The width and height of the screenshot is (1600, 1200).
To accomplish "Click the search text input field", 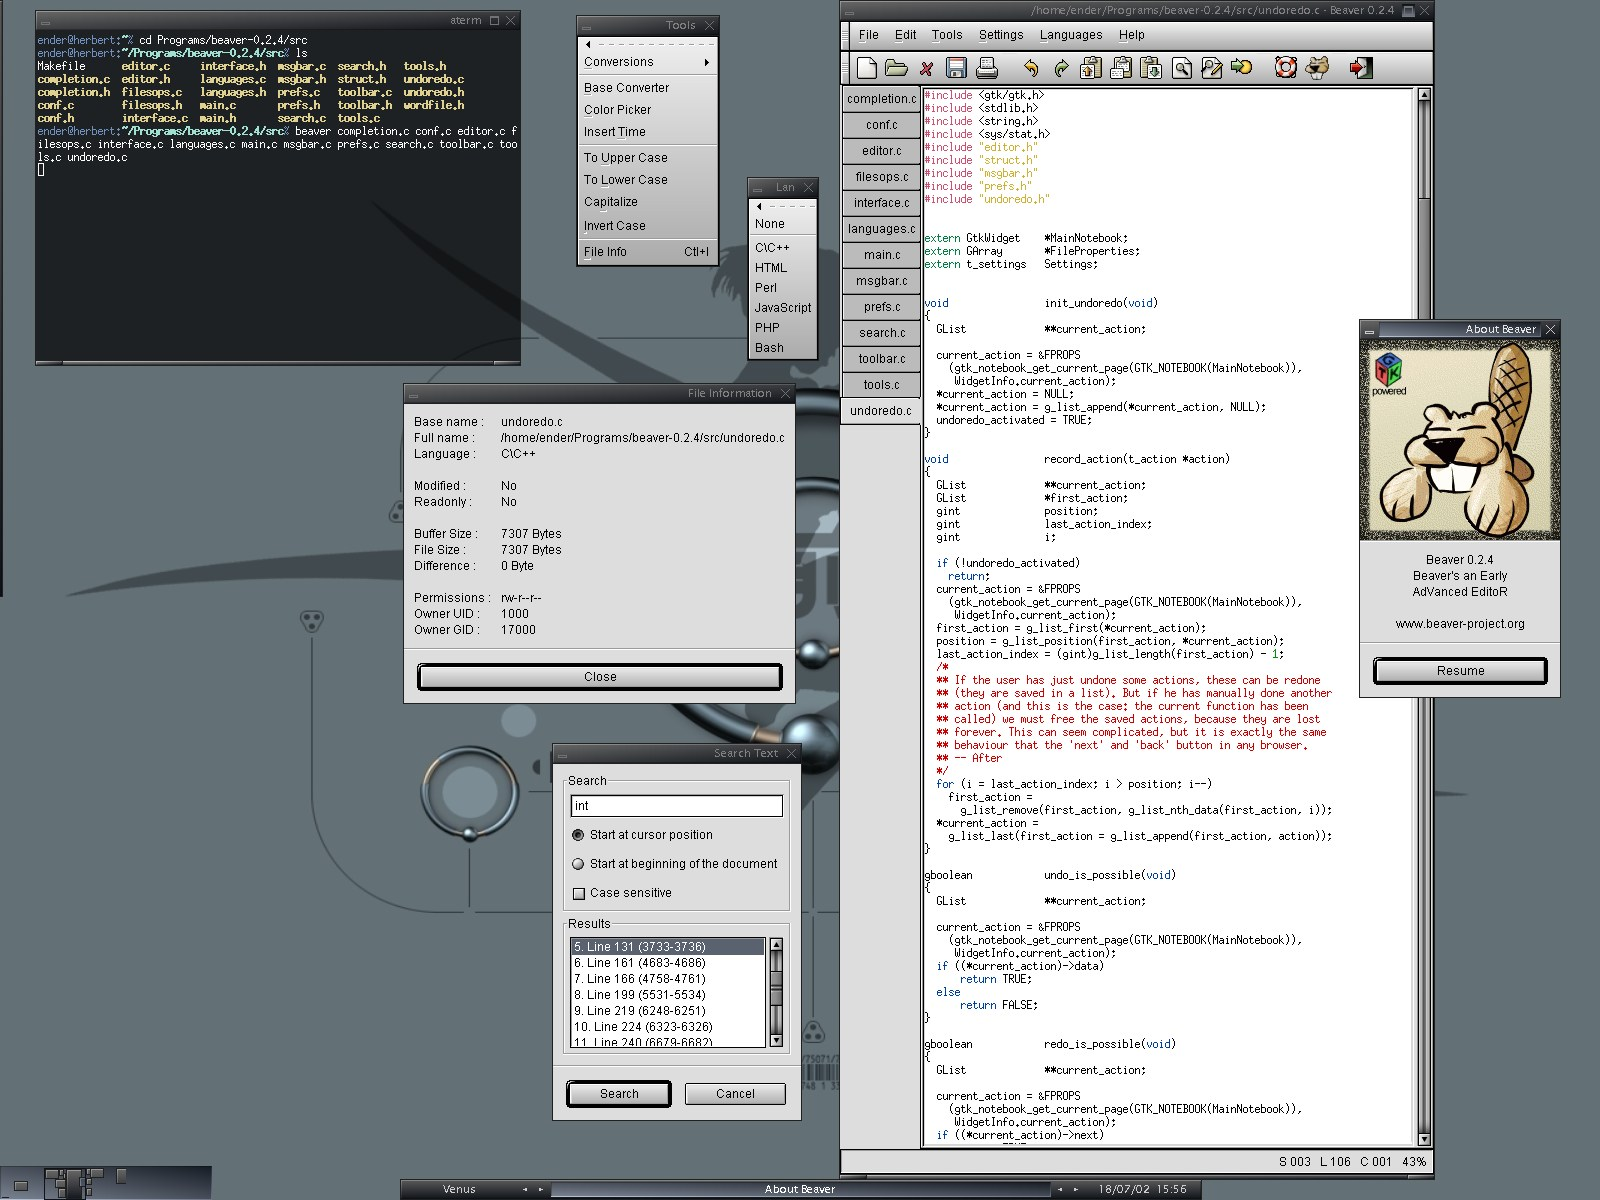I will tap(676, 806).
